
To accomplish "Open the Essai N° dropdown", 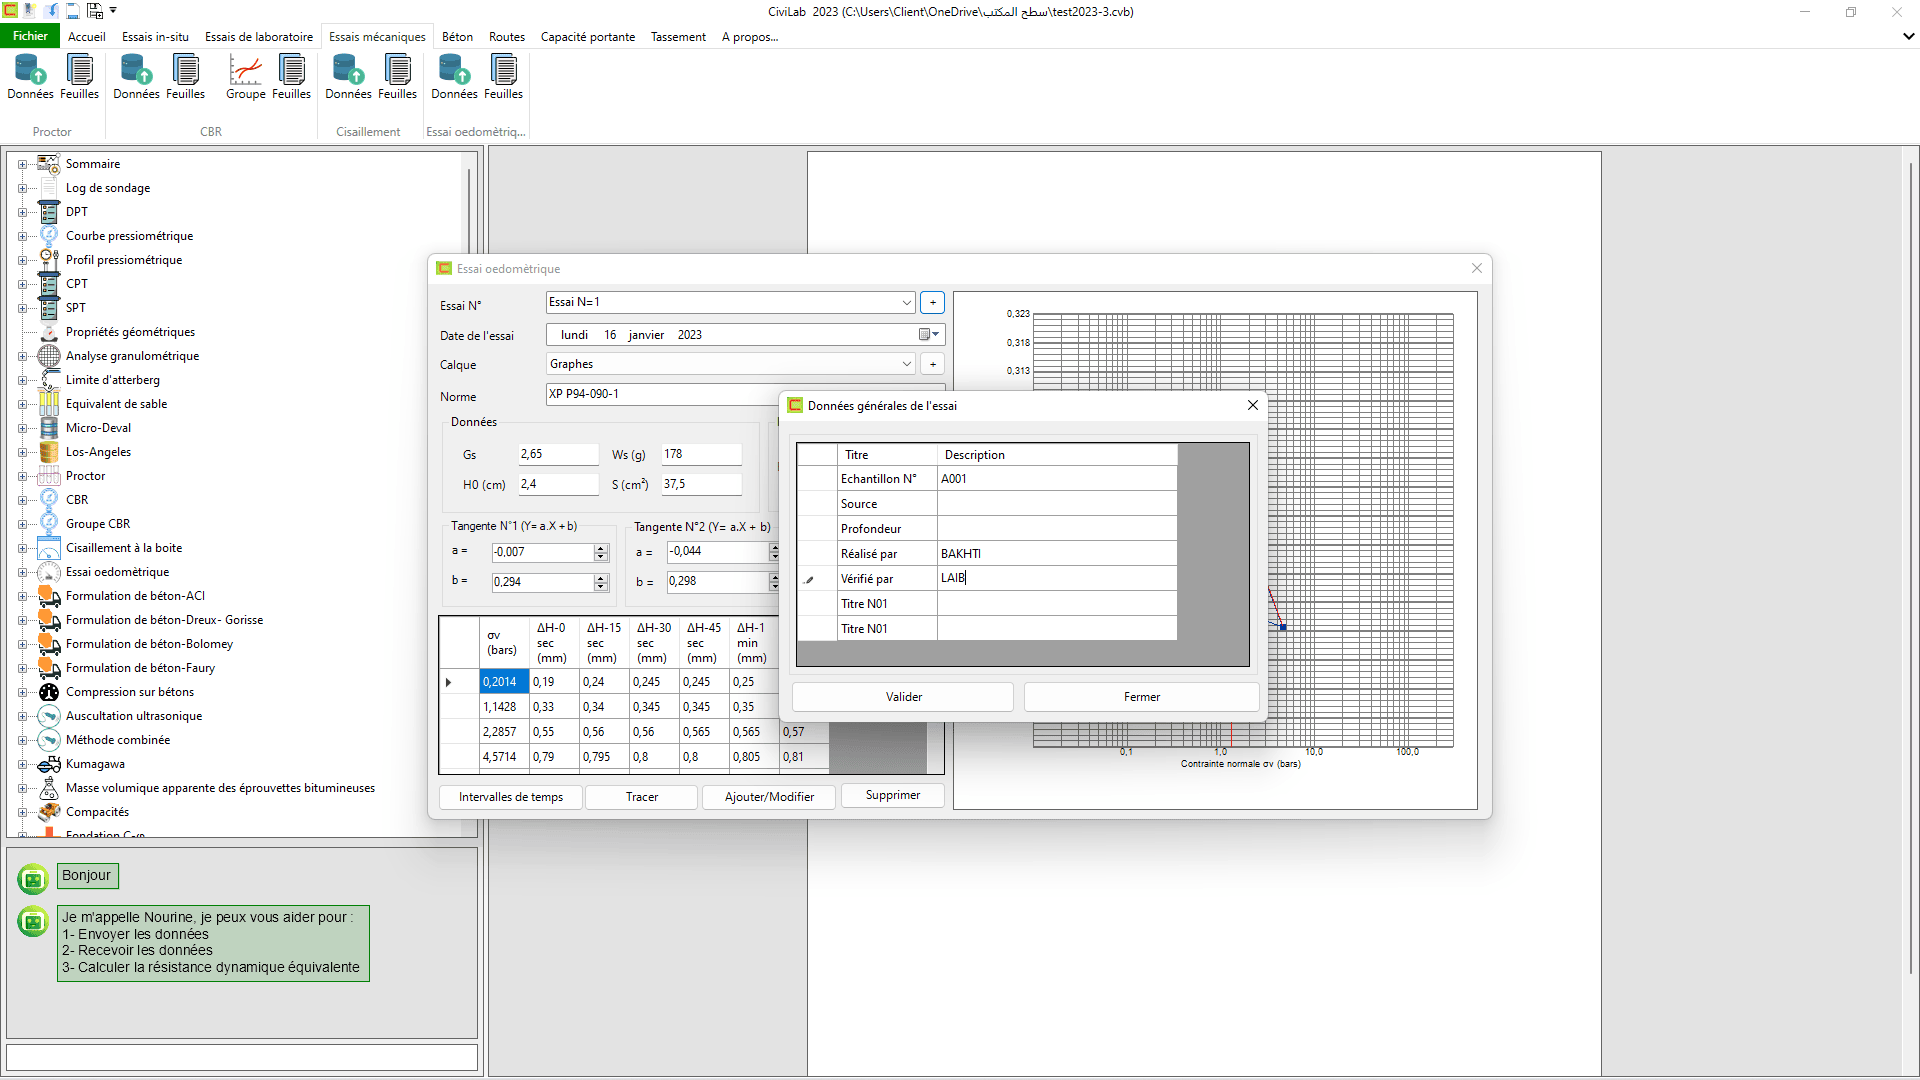I will tap(906, 302).
